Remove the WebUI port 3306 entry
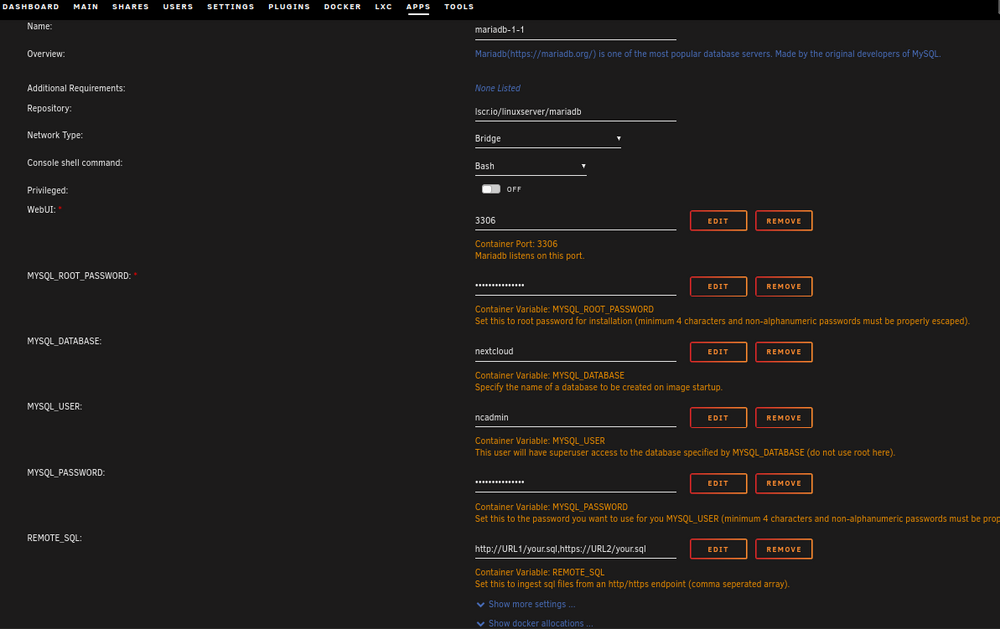The image size is (1000, 629). [x=784, y=221]
